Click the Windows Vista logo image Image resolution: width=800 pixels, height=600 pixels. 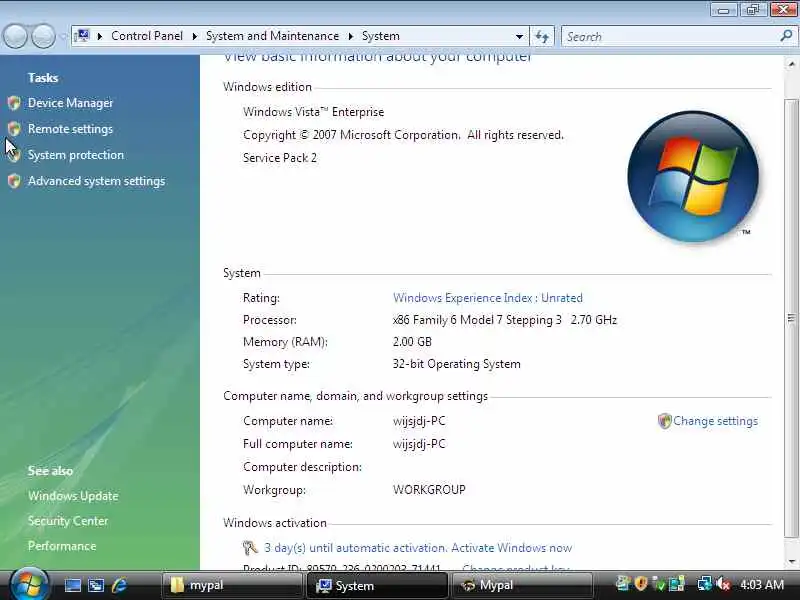[x=693, y=177]
